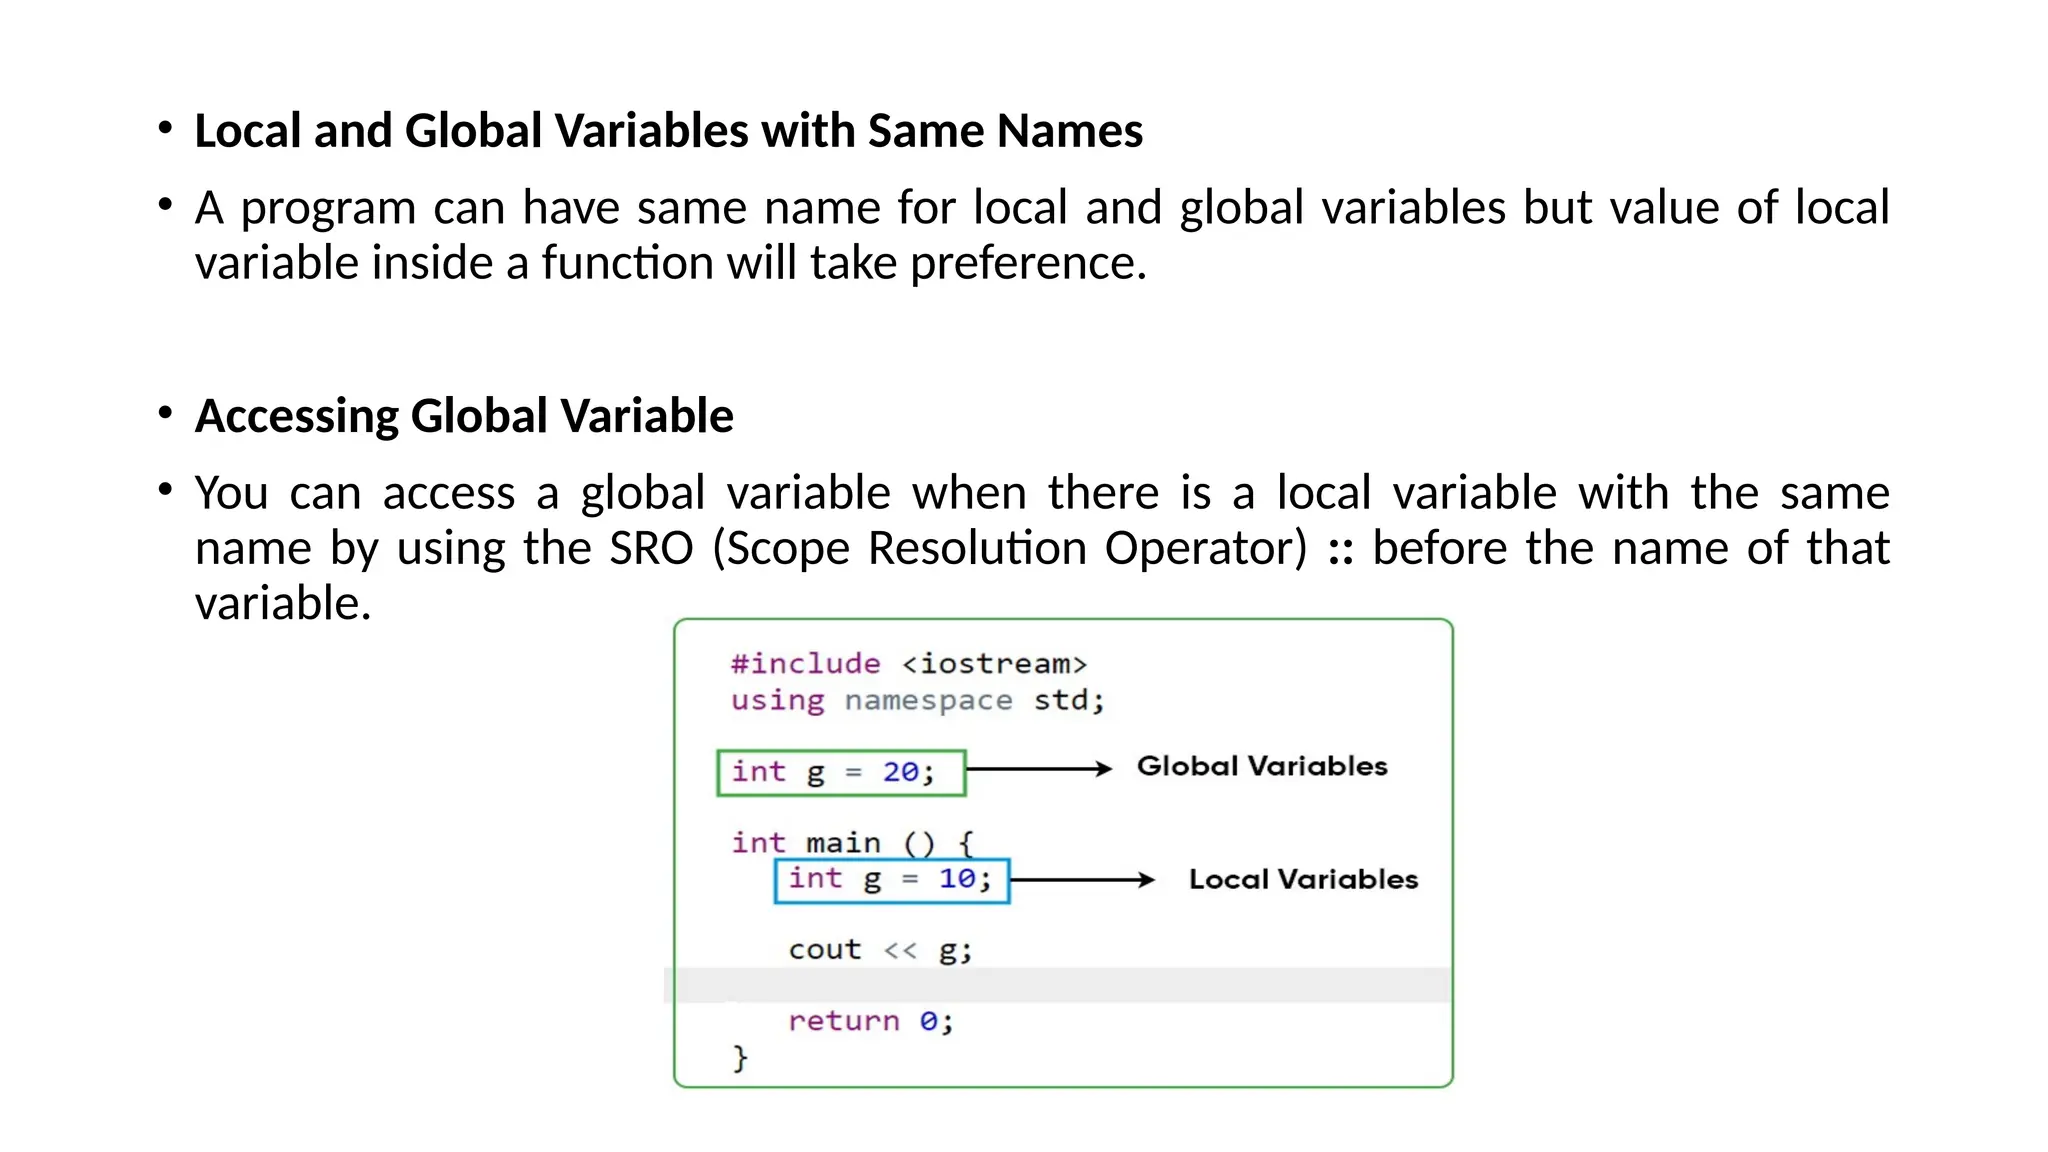Screen dimensions: 2048x1152
Task: Click the '::' scope resolution operator in text
Action: [x=1340, y=549]
